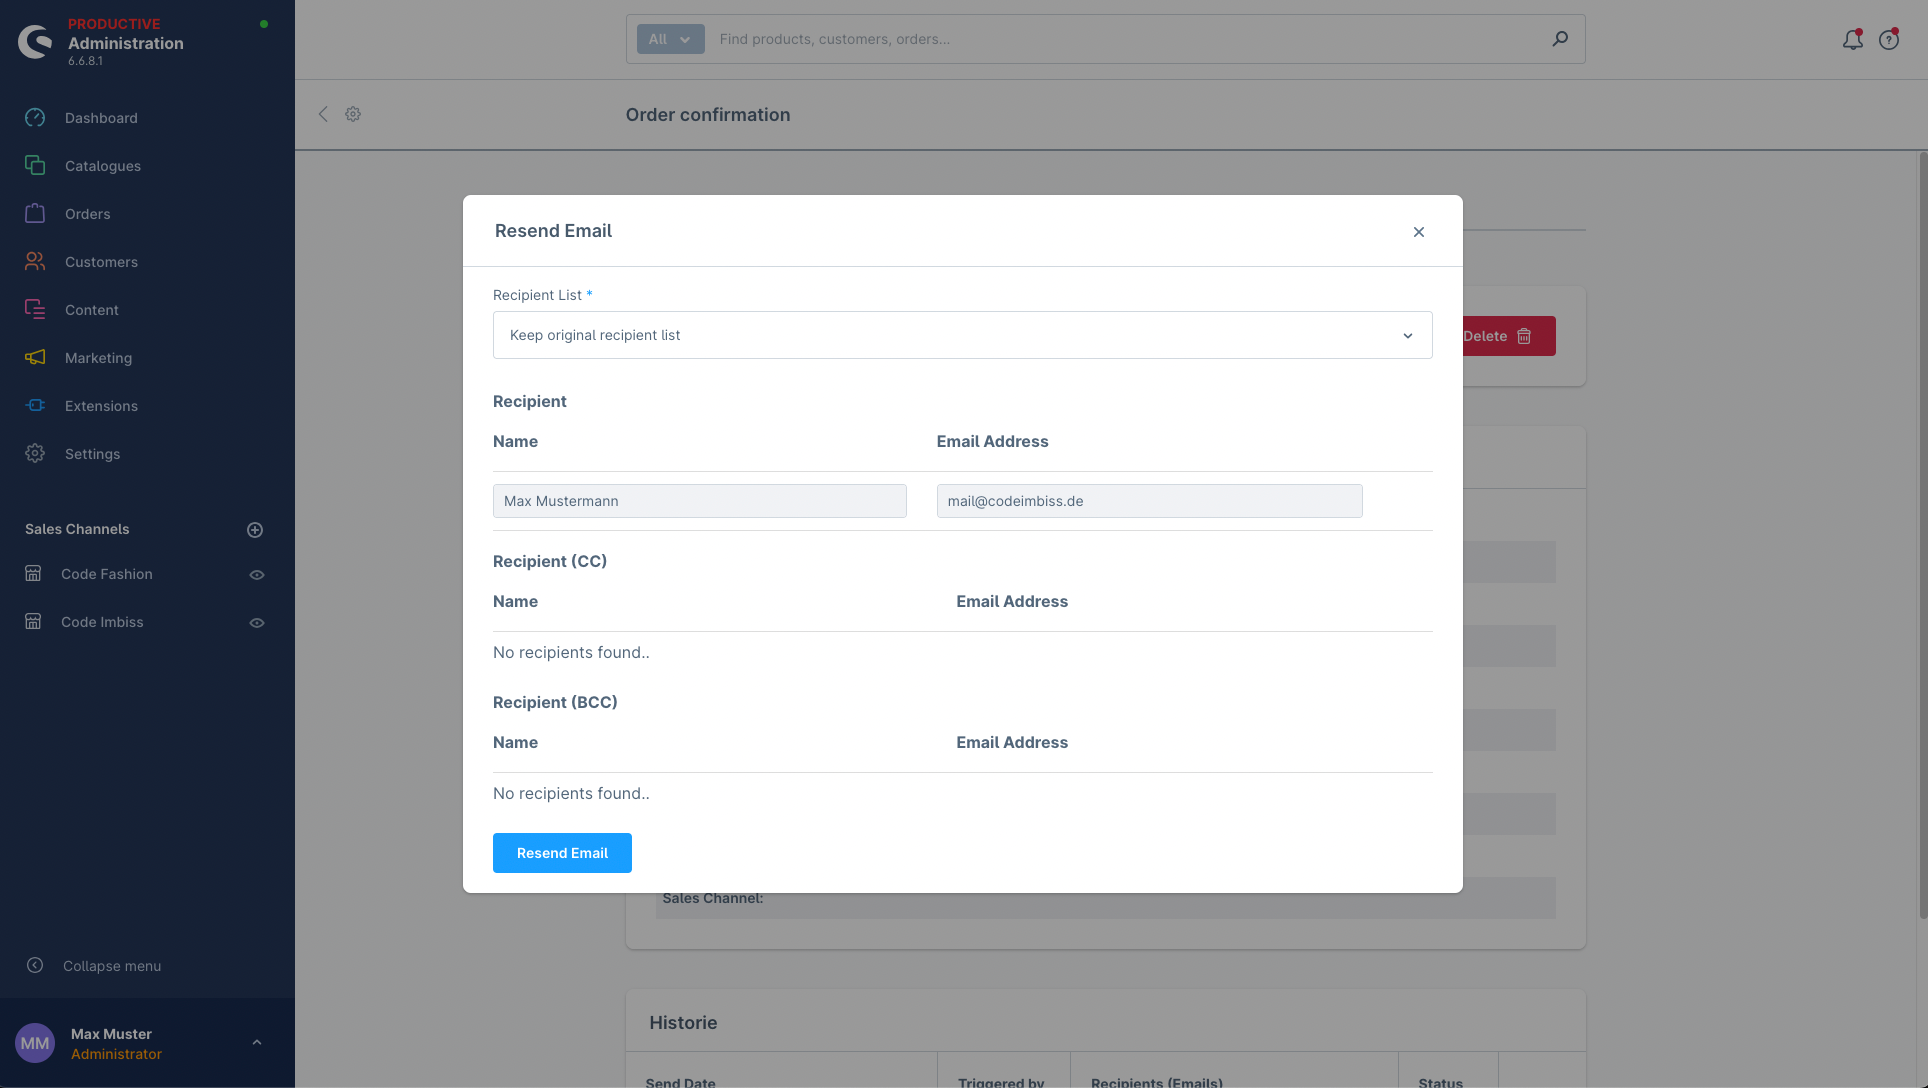Click the Collapse menu arrow icon

35,965
